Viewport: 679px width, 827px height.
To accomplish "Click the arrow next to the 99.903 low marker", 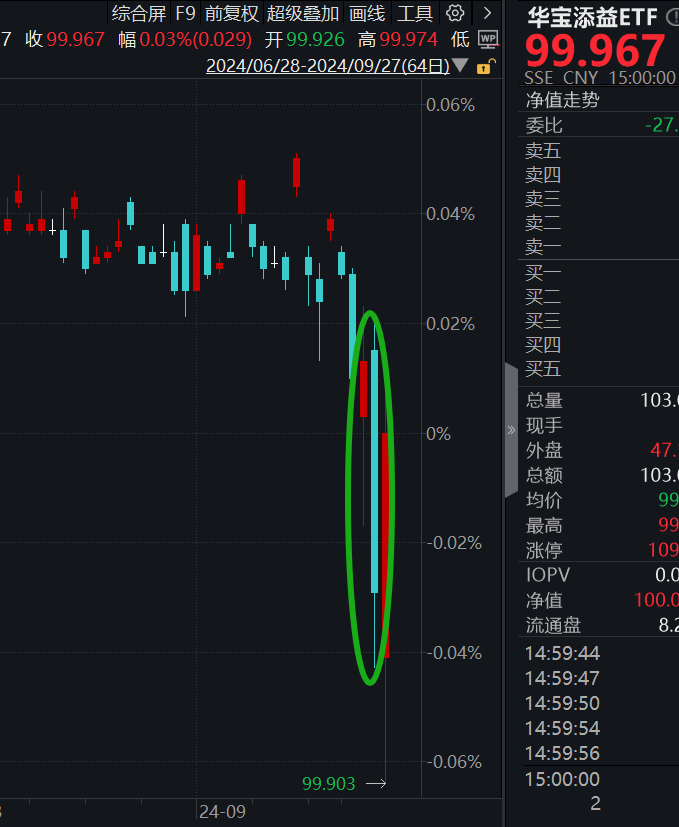I will tap(376, 784).
